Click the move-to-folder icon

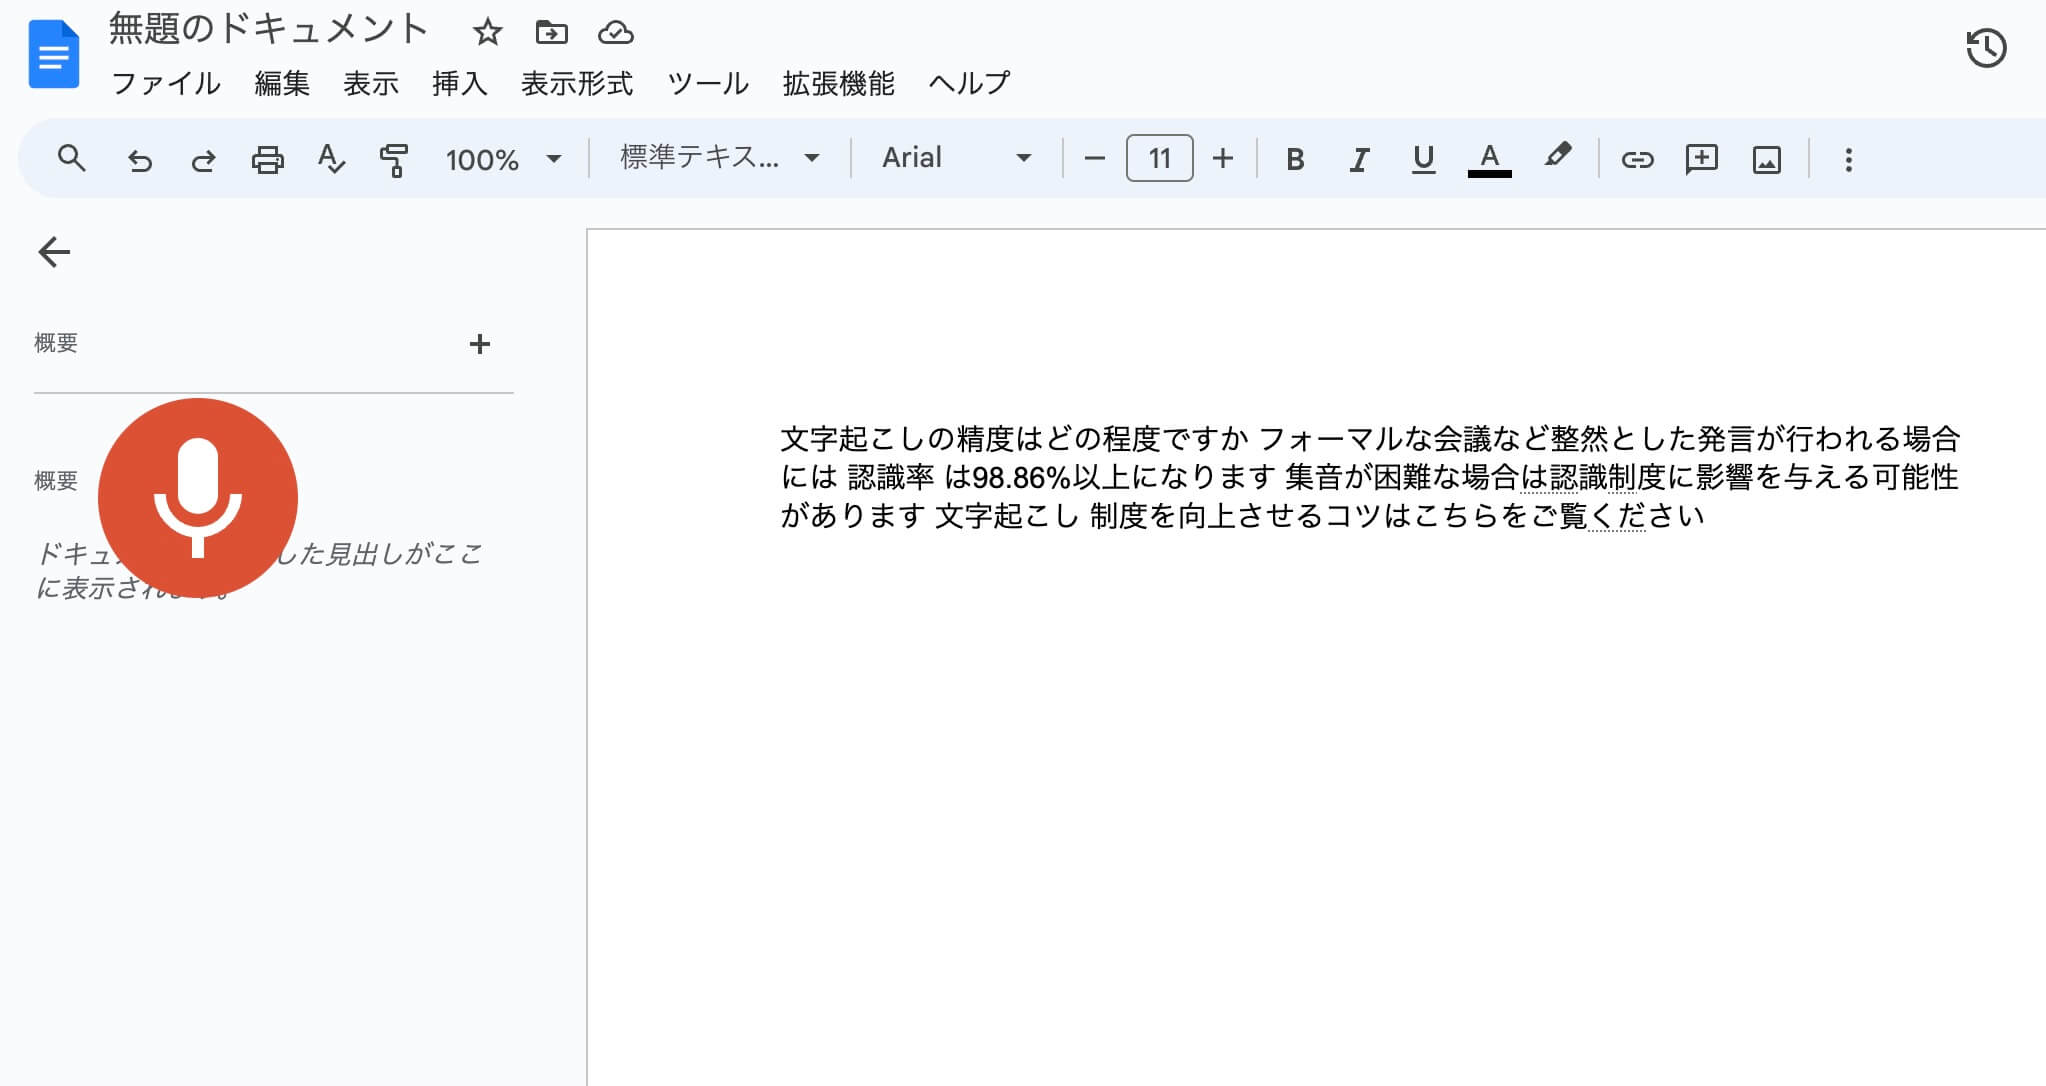pos(551,32)
